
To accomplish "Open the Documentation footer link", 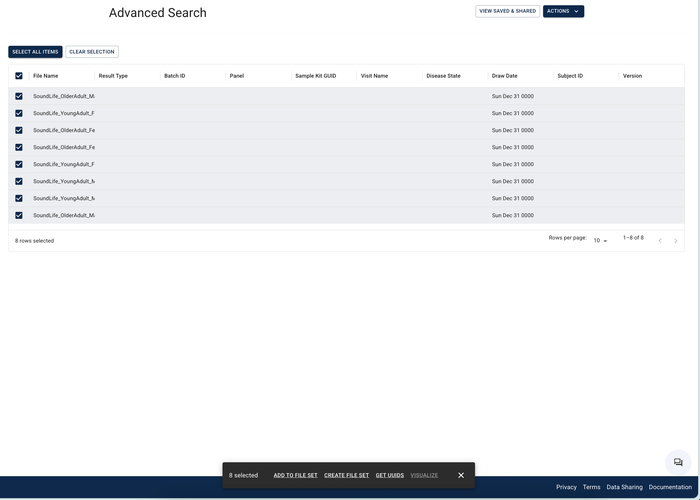I will pos(670,487).
